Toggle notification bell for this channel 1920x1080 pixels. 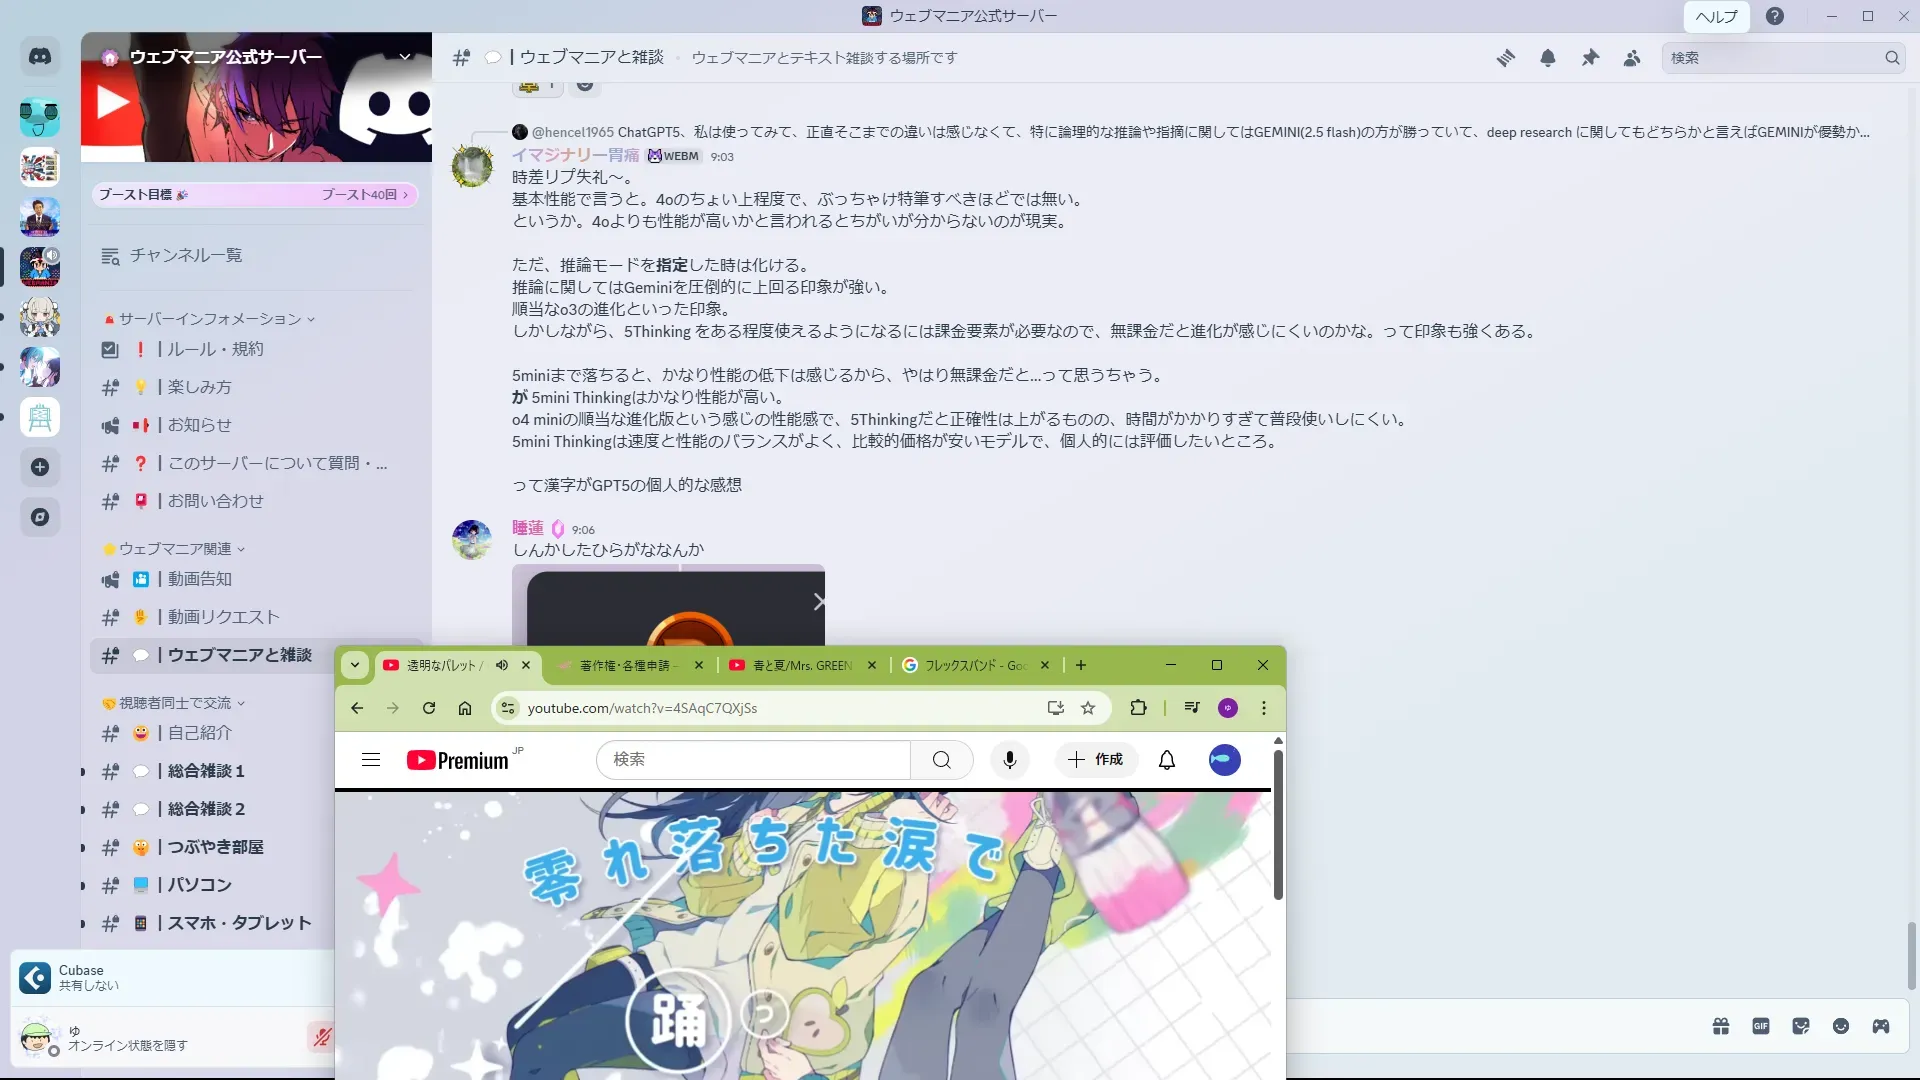(x=1548, y=58)
